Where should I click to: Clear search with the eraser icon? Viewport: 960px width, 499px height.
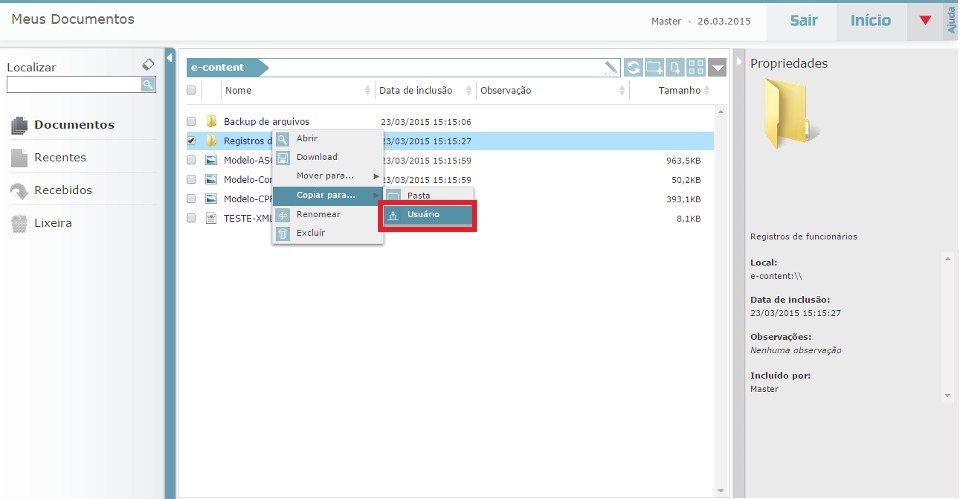click(148, 65)
